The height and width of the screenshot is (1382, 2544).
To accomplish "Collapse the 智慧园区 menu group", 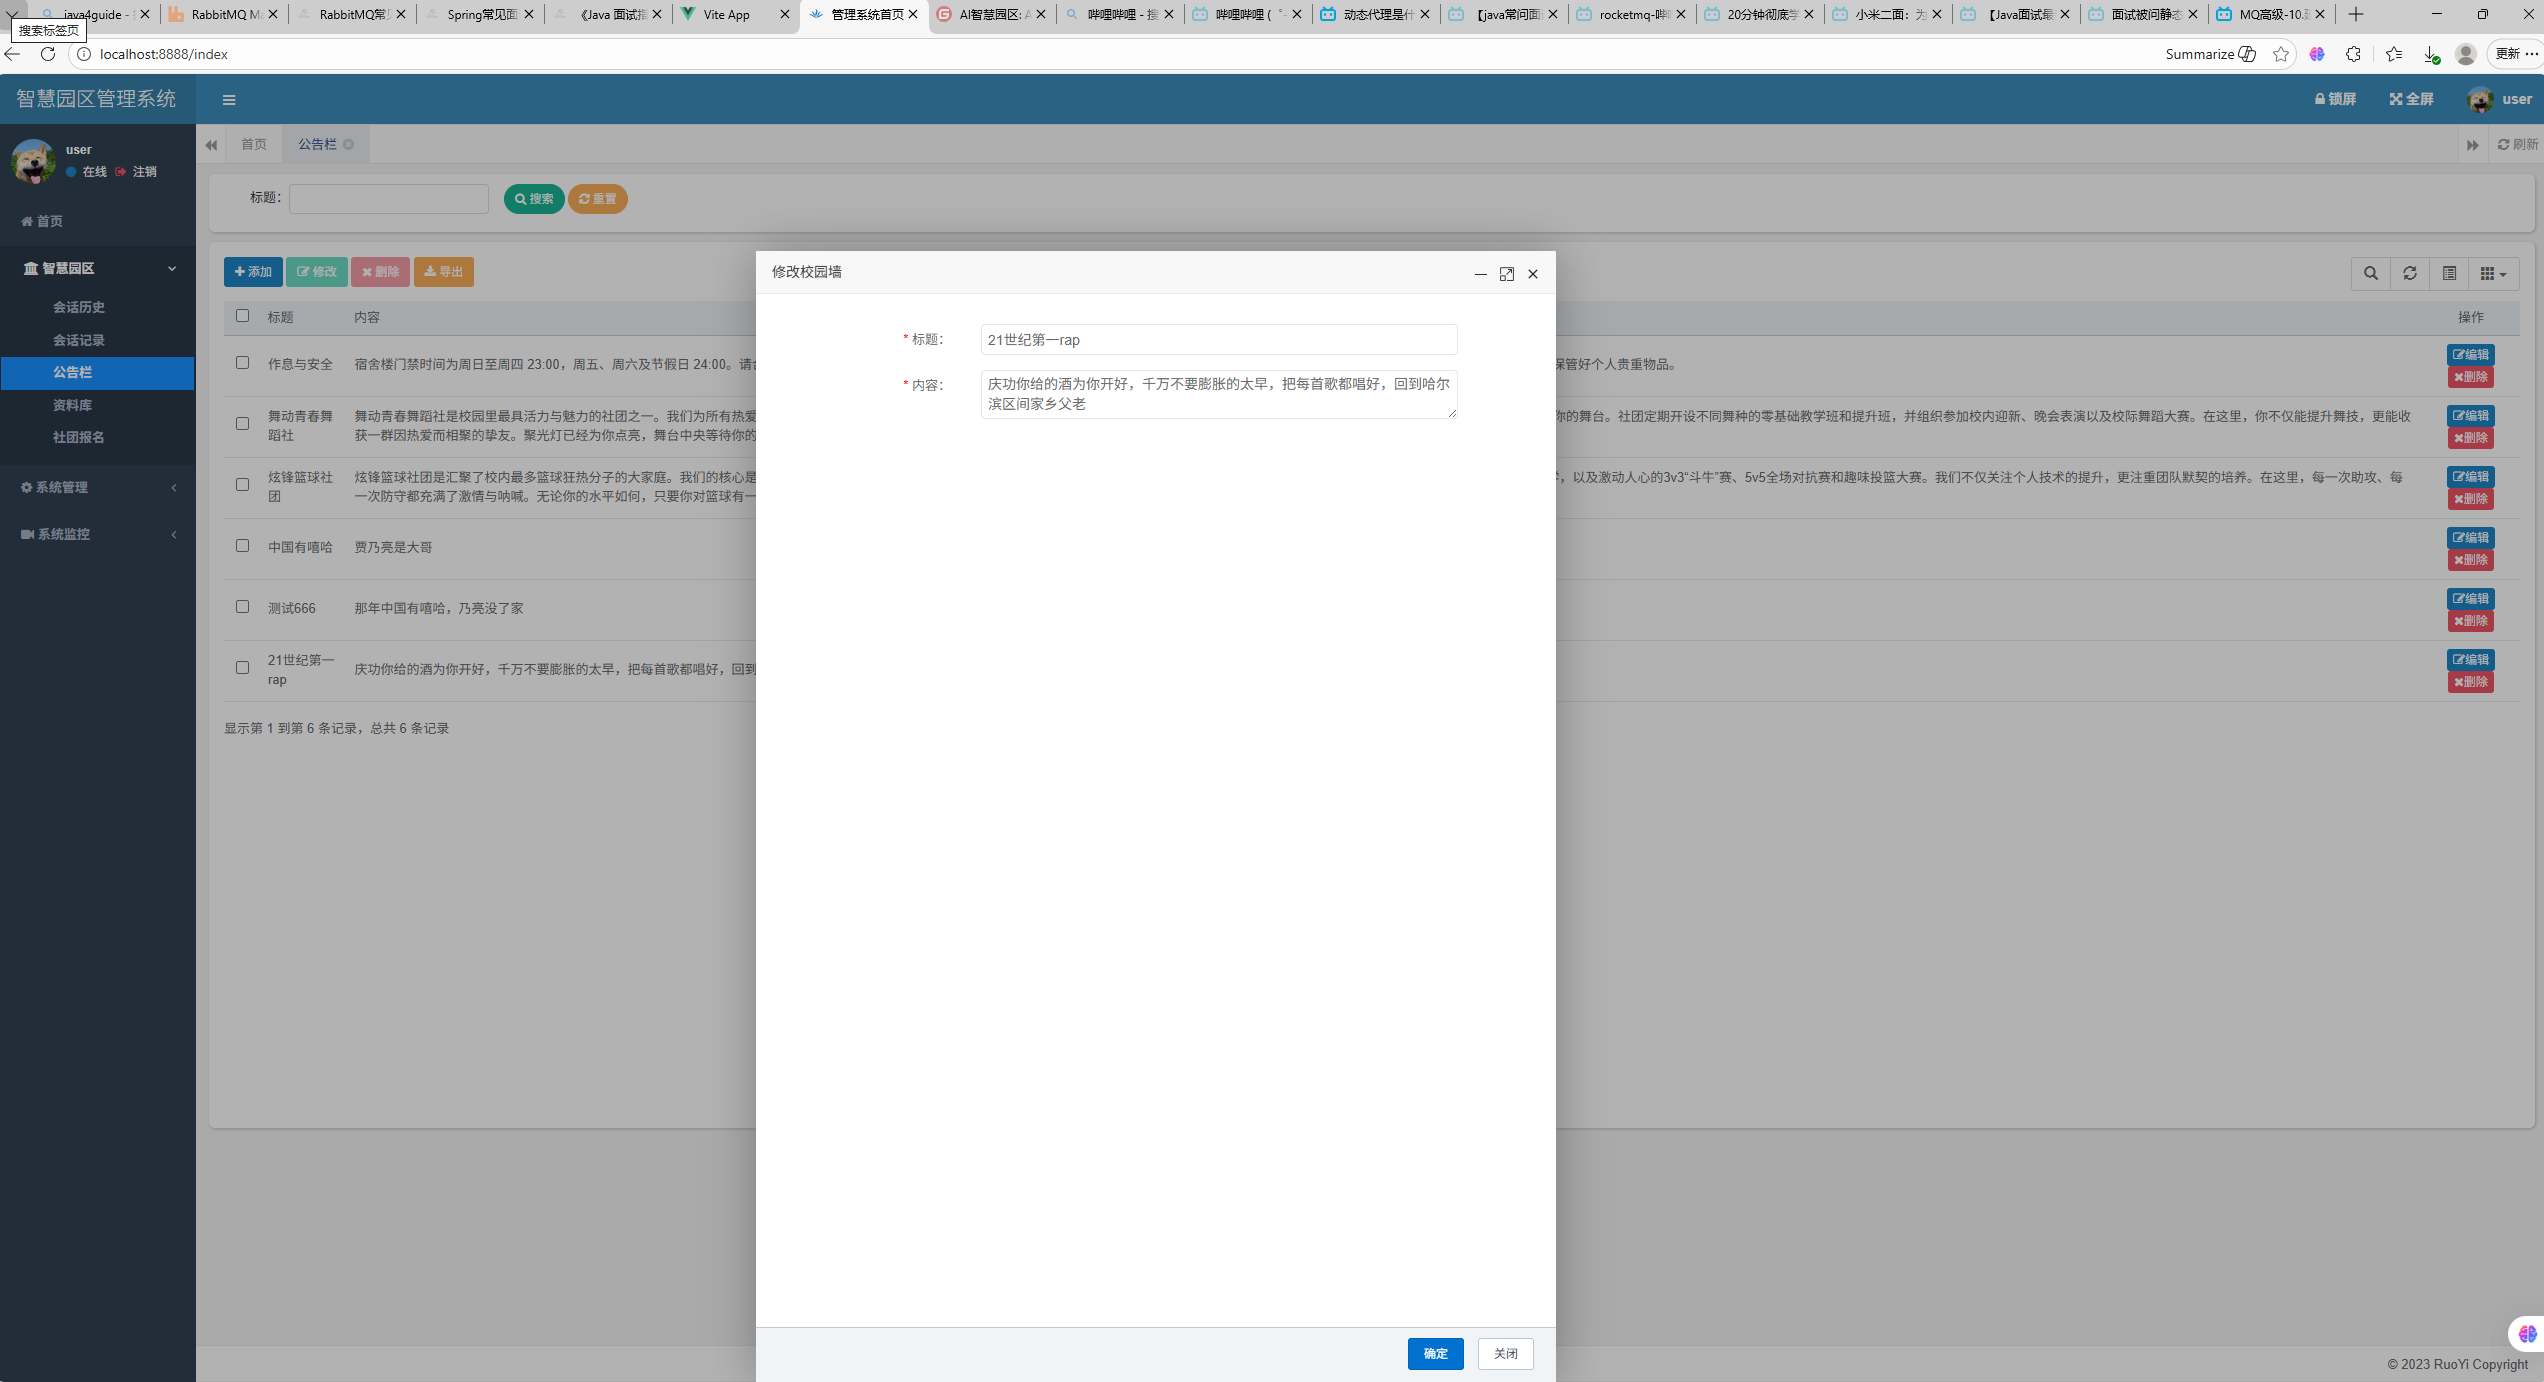I will [97, 268].
